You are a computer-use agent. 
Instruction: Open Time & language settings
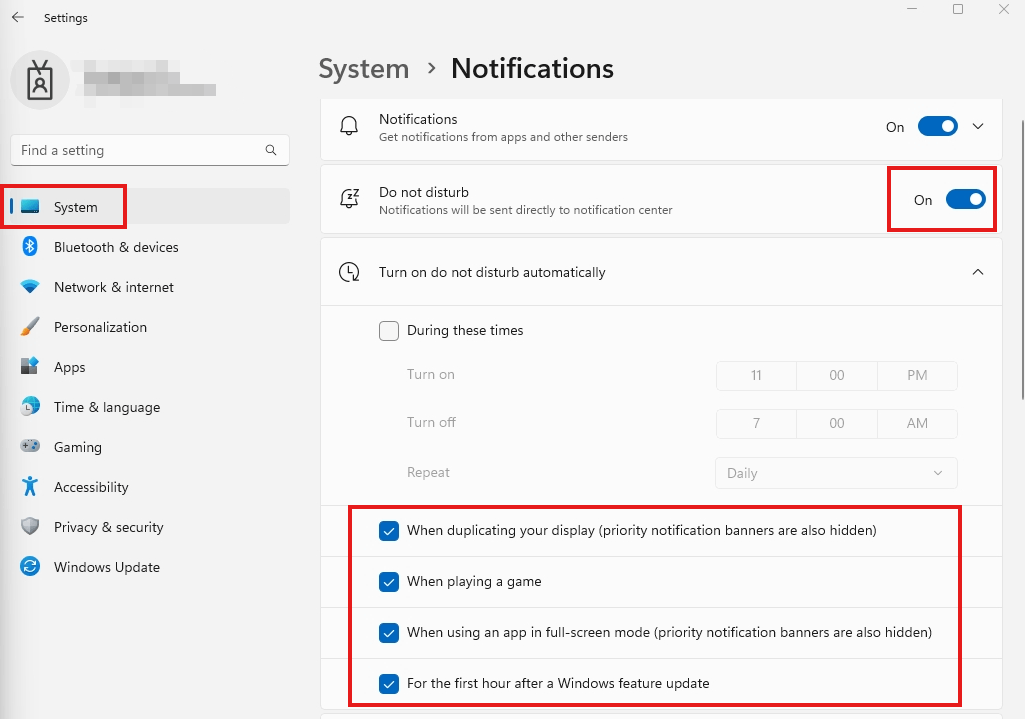[x=150, y=407]
